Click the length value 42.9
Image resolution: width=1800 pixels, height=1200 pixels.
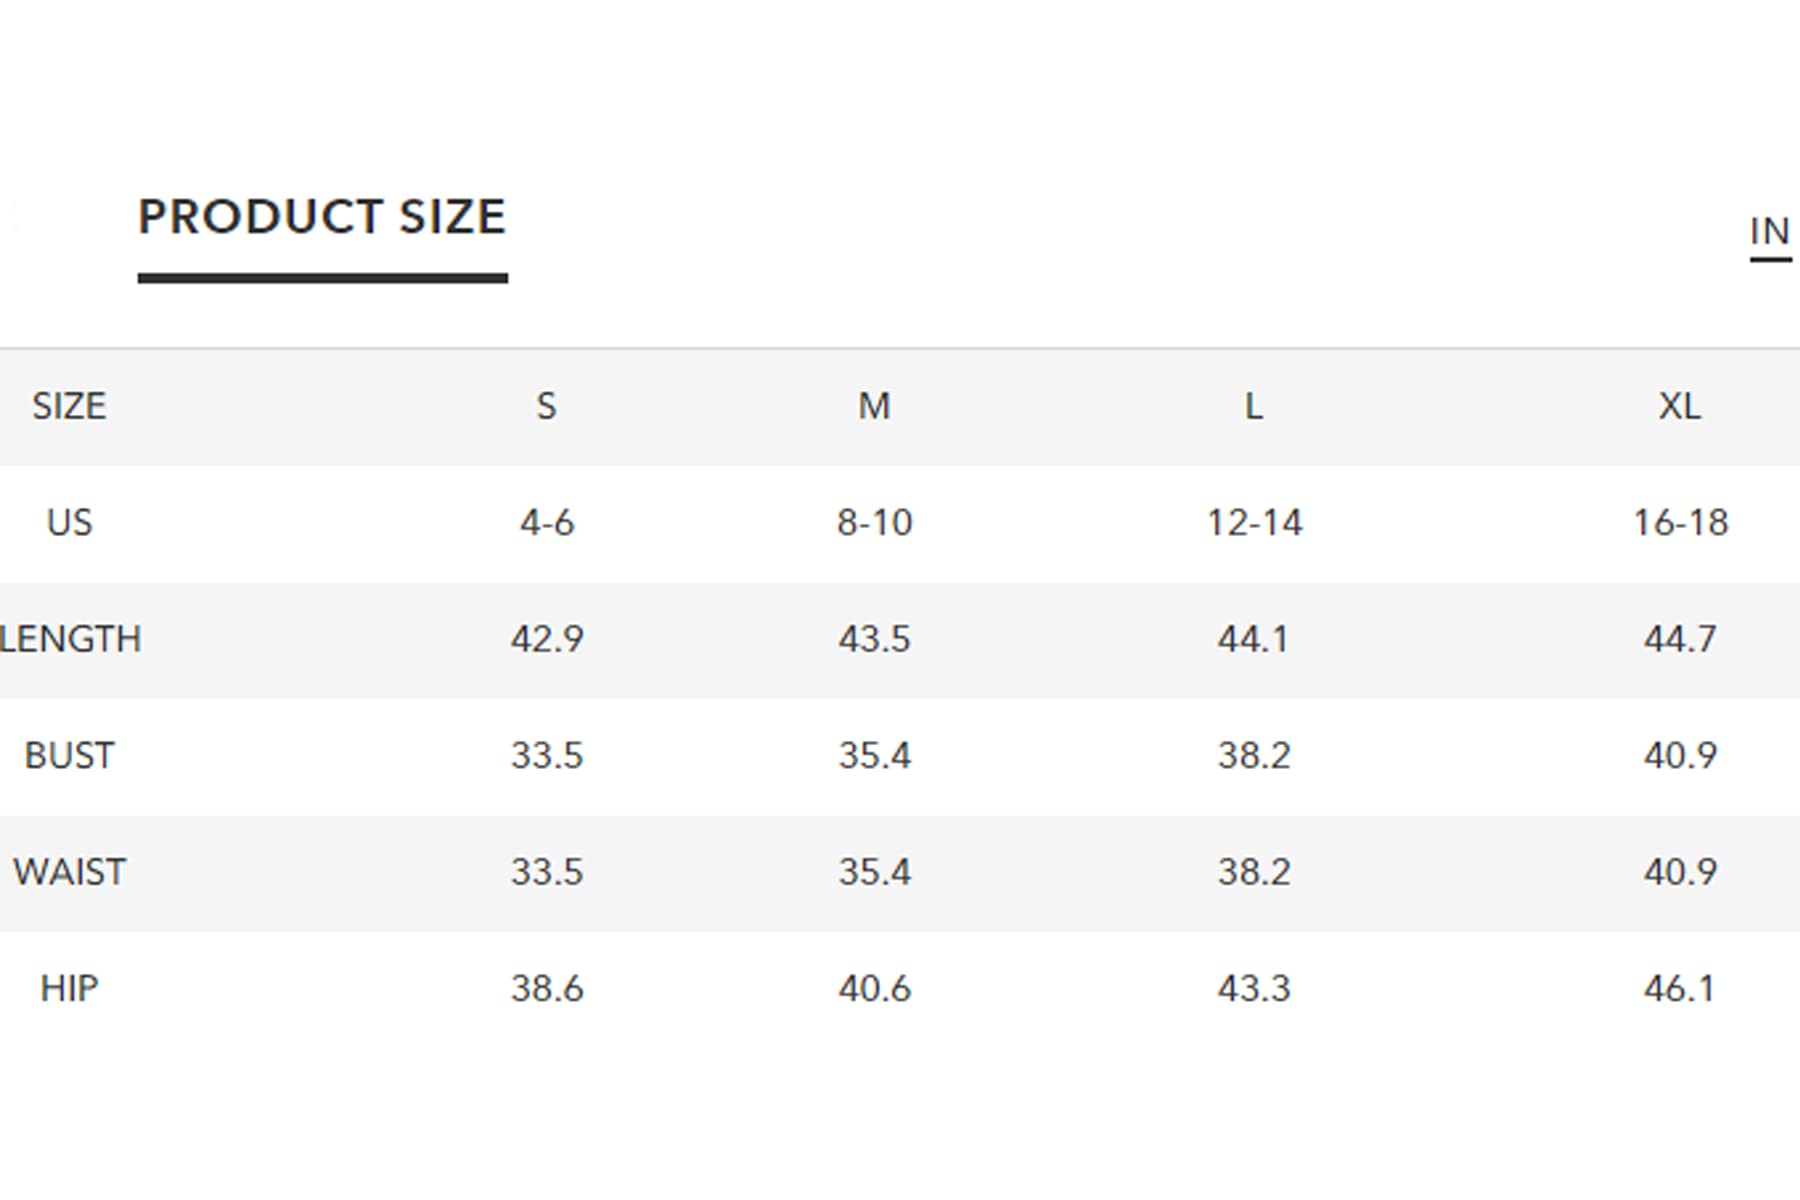click(547, 639)
